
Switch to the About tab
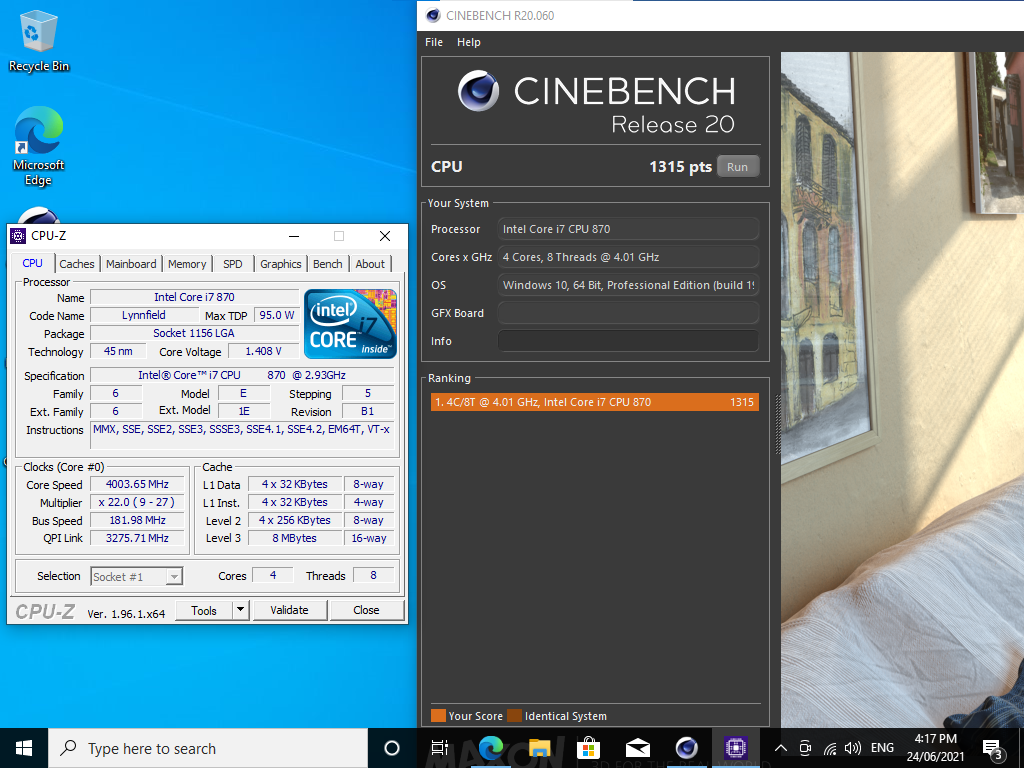pos(370,264)
